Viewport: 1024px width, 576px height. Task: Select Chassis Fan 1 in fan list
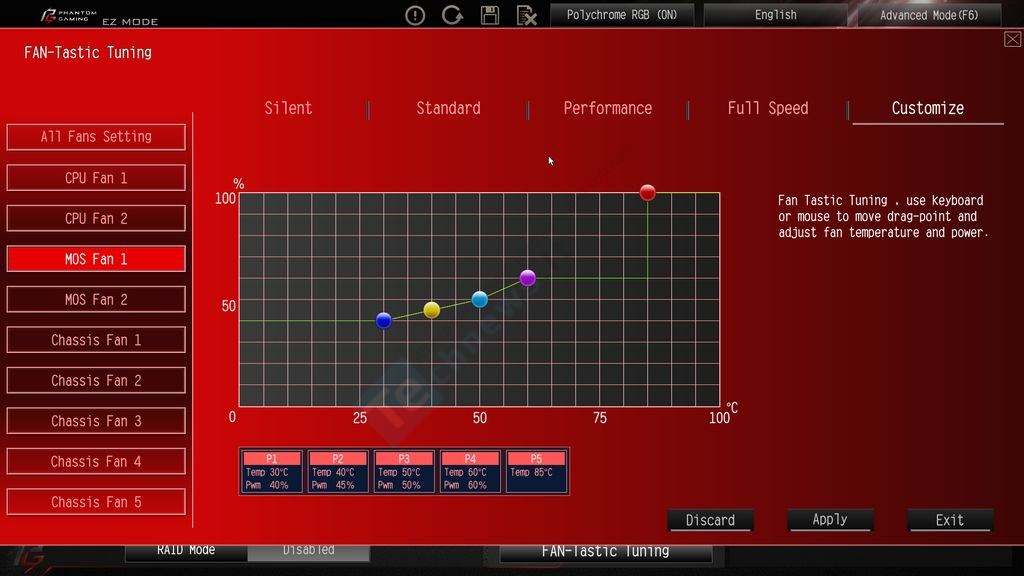96,340
